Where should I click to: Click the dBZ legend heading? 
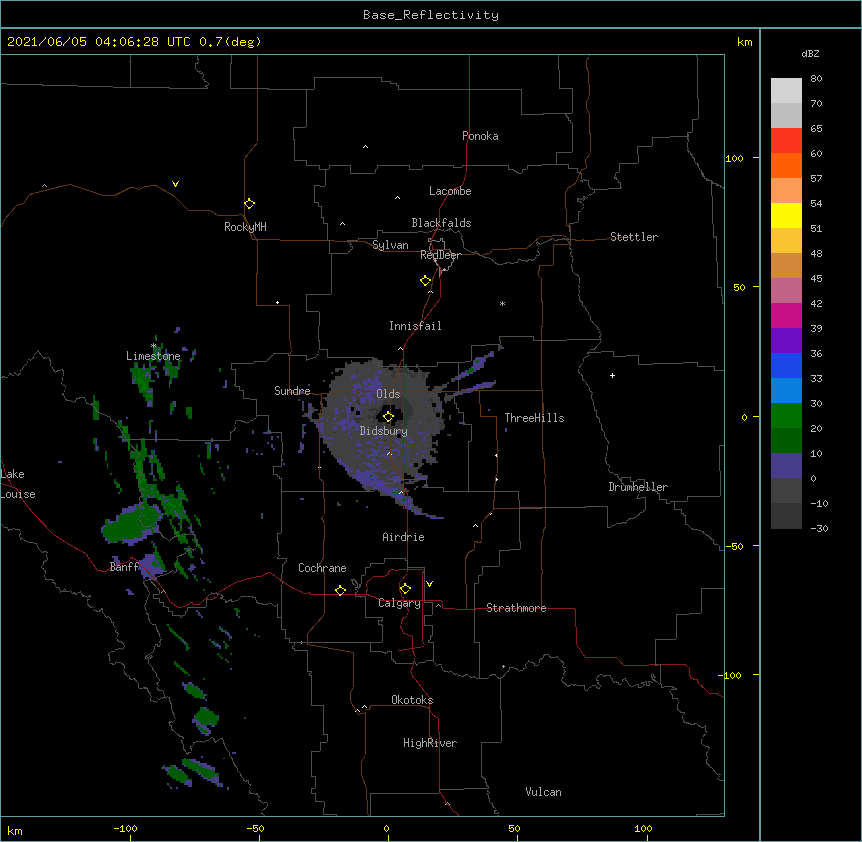click(x=810, y=53)
